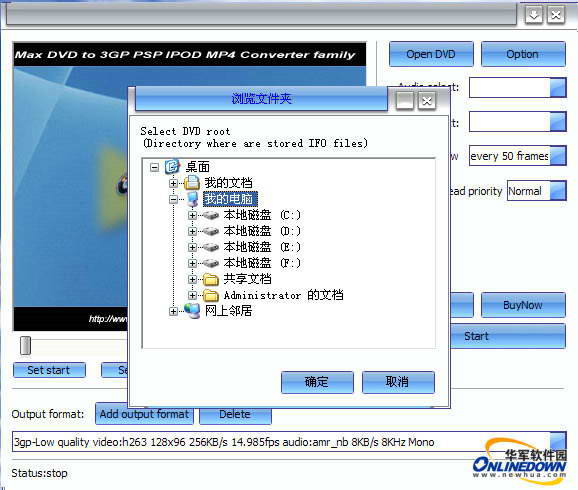Open the every 50 frames dropdown

pyautogui.click(x=558, y=156)
